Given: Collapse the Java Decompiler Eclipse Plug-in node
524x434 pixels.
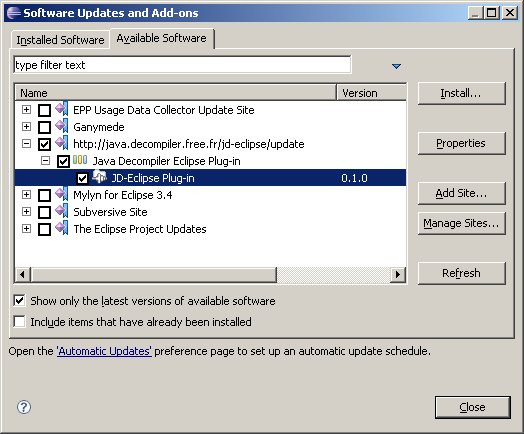Looking at the screenshot, I should (x=45, y=161).
